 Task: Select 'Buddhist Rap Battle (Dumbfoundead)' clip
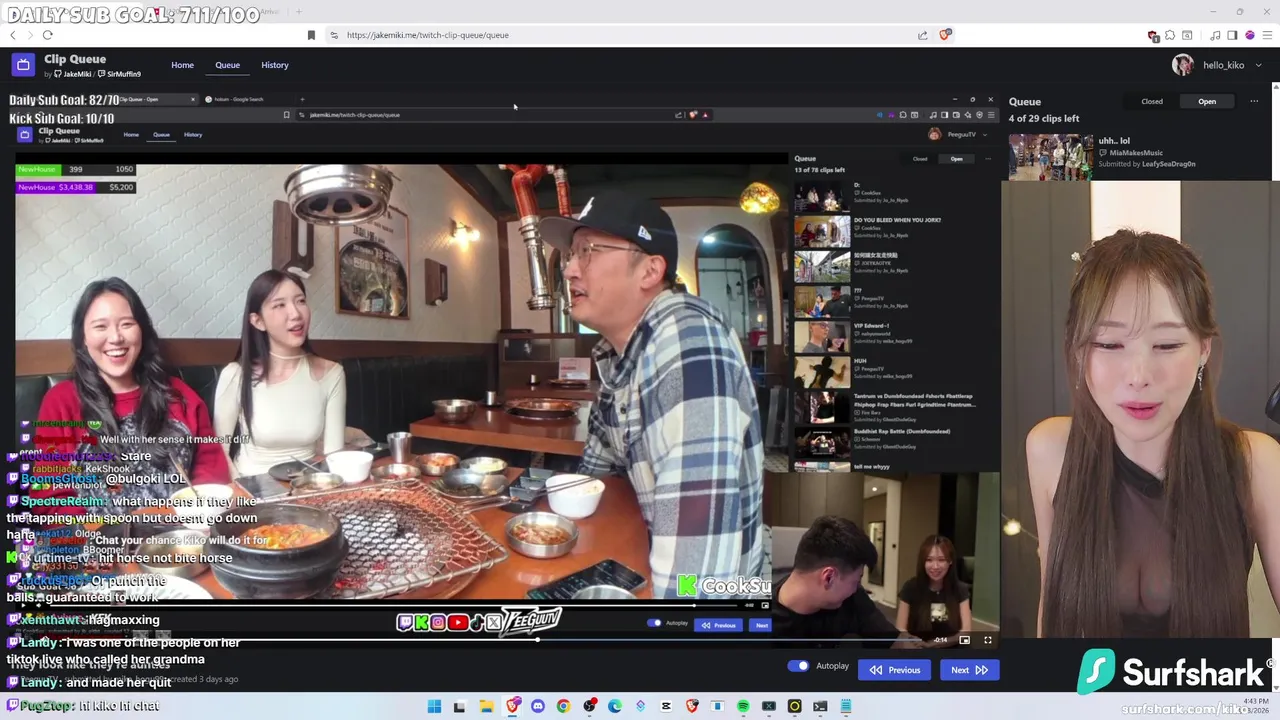901,432
